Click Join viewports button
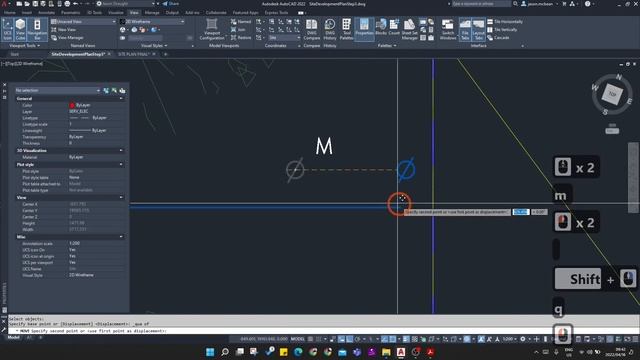640x360 pixels. click(238, 30)
